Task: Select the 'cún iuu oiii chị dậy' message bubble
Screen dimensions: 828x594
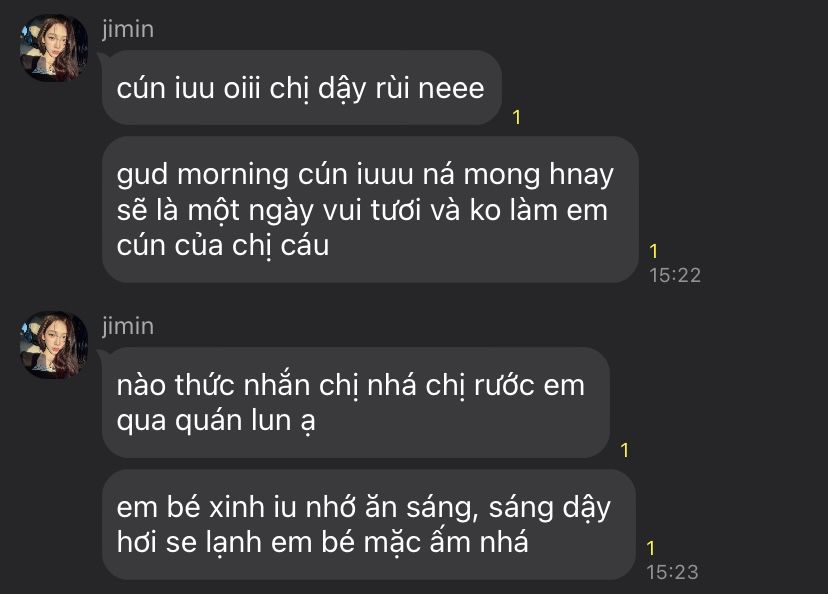Action: (302, 88)
